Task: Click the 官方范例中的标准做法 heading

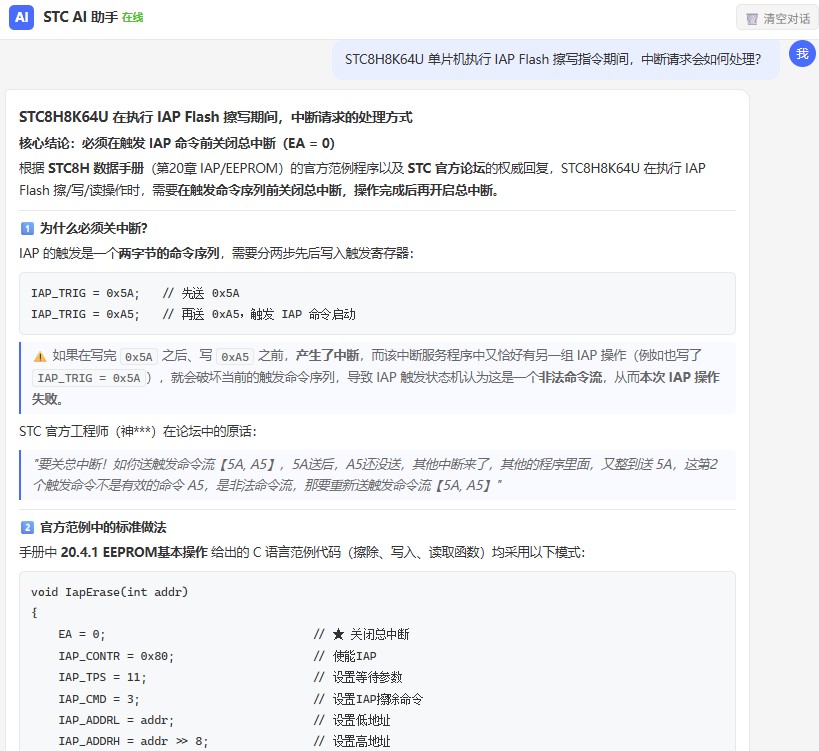Action: (103, 527)
